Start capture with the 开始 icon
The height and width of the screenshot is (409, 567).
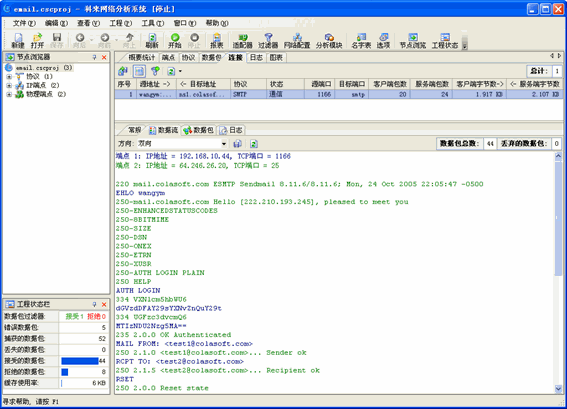click(175, 40)
